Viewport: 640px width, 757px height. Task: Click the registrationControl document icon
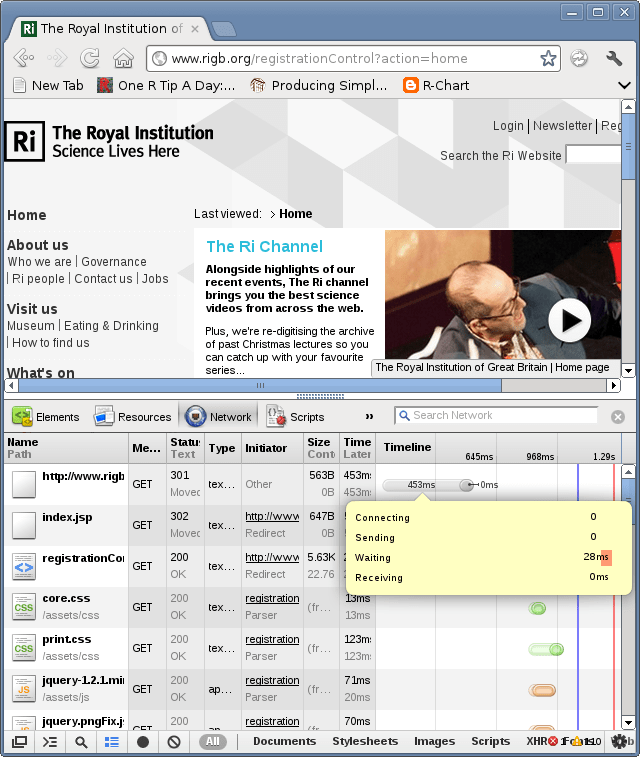[x=24, y=566]
